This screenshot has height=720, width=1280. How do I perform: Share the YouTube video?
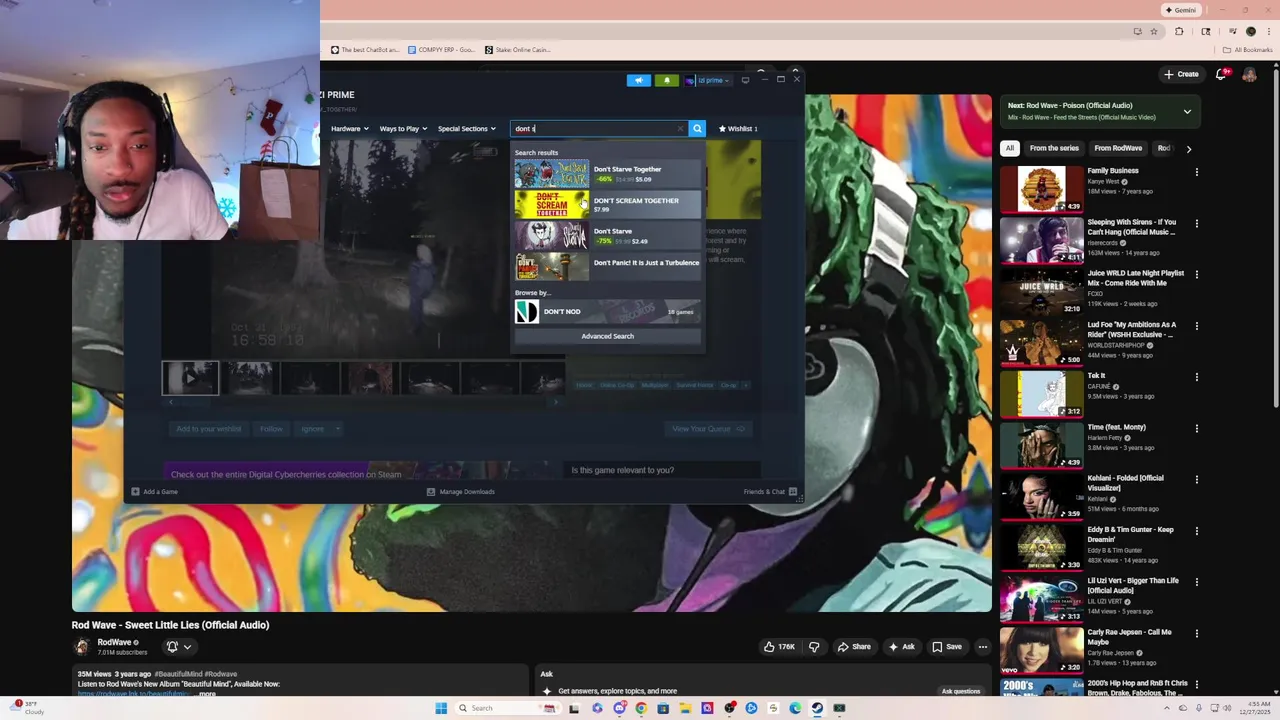(854, 647)
